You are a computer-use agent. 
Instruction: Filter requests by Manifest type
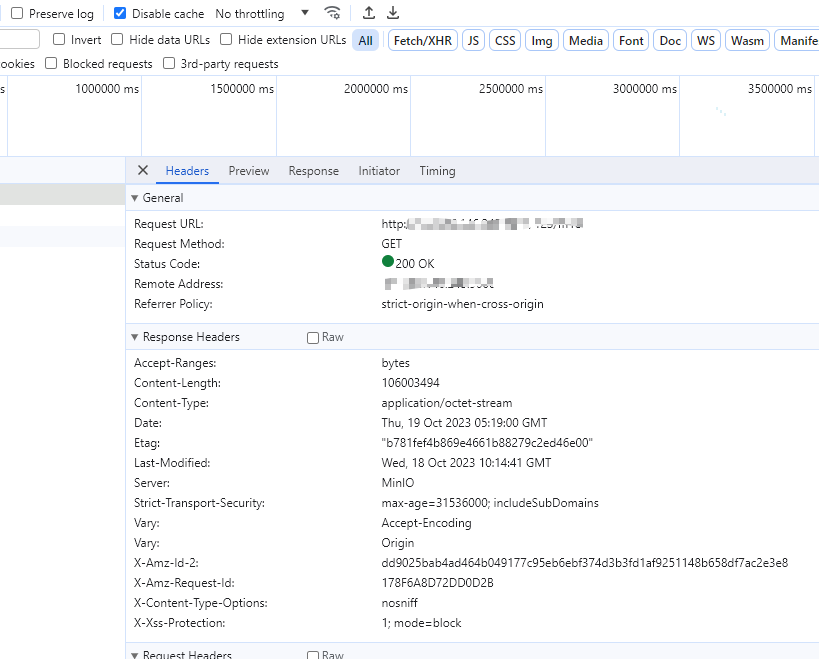(797, 40)
